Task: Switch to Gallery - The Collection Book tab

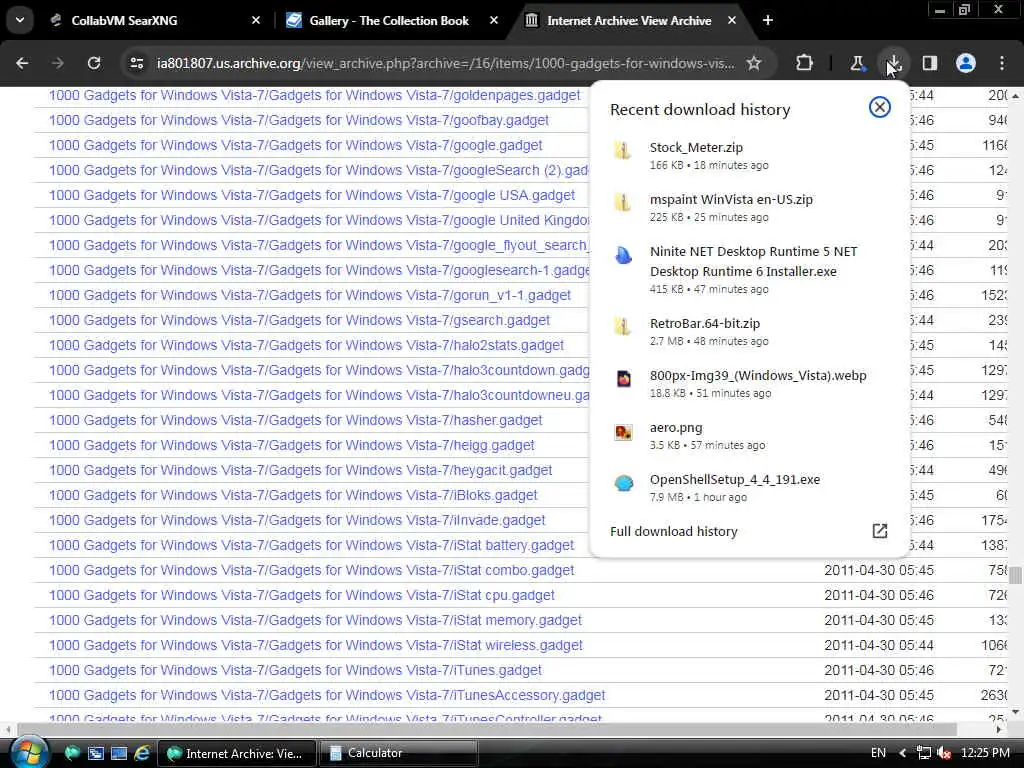Action: pyautogui.click(x=389, y=20)
